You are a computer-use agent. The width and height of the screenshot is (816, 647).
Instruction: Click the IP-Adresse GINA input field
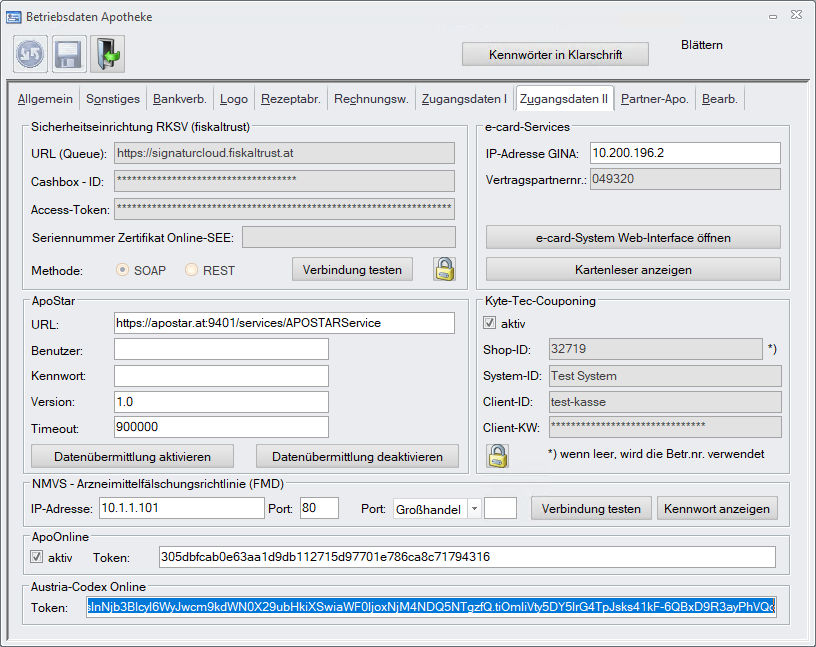click(684, 153)
